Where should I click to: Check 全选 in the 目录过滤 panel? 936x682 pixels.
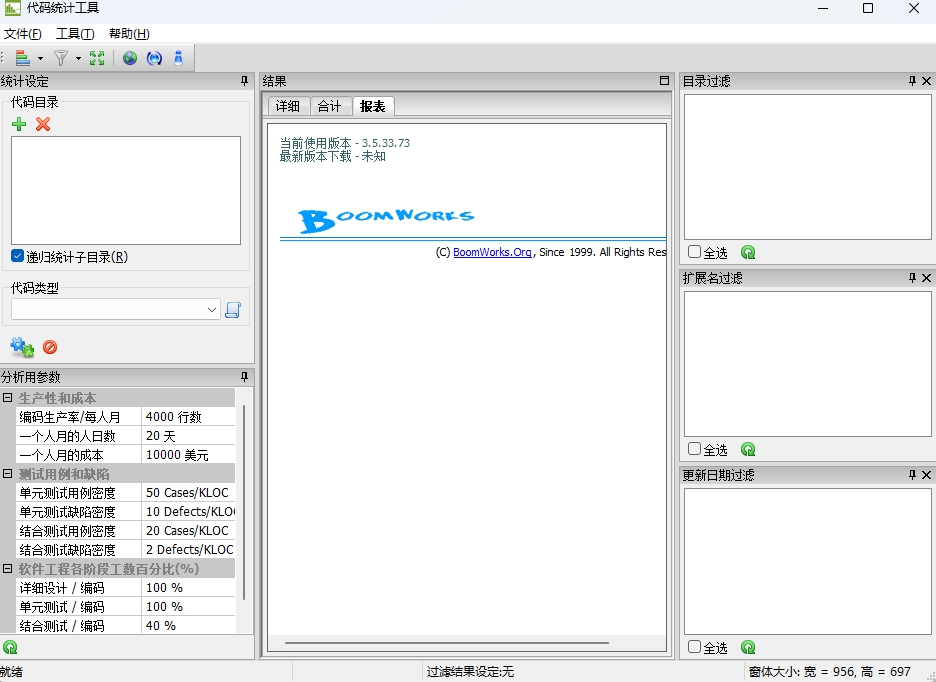[694, 252]
